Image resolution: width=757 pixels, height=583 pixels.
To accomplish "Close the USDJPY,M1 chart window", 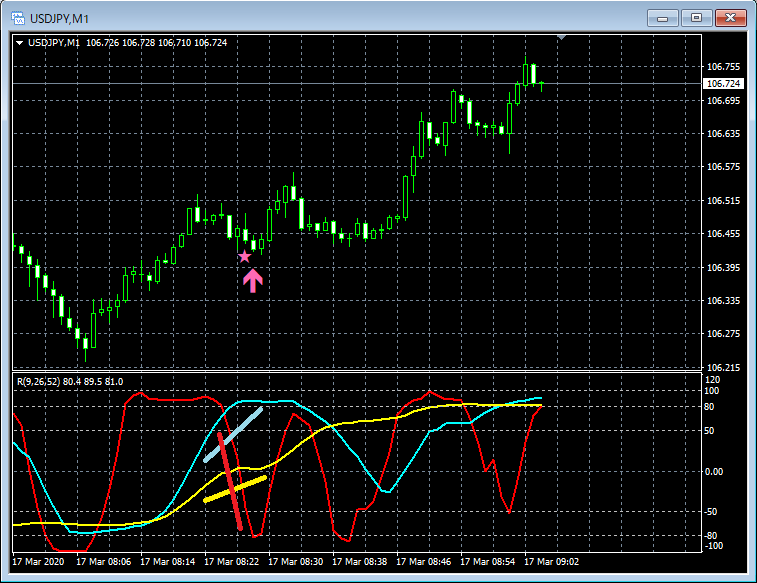I will click(730, 18).
